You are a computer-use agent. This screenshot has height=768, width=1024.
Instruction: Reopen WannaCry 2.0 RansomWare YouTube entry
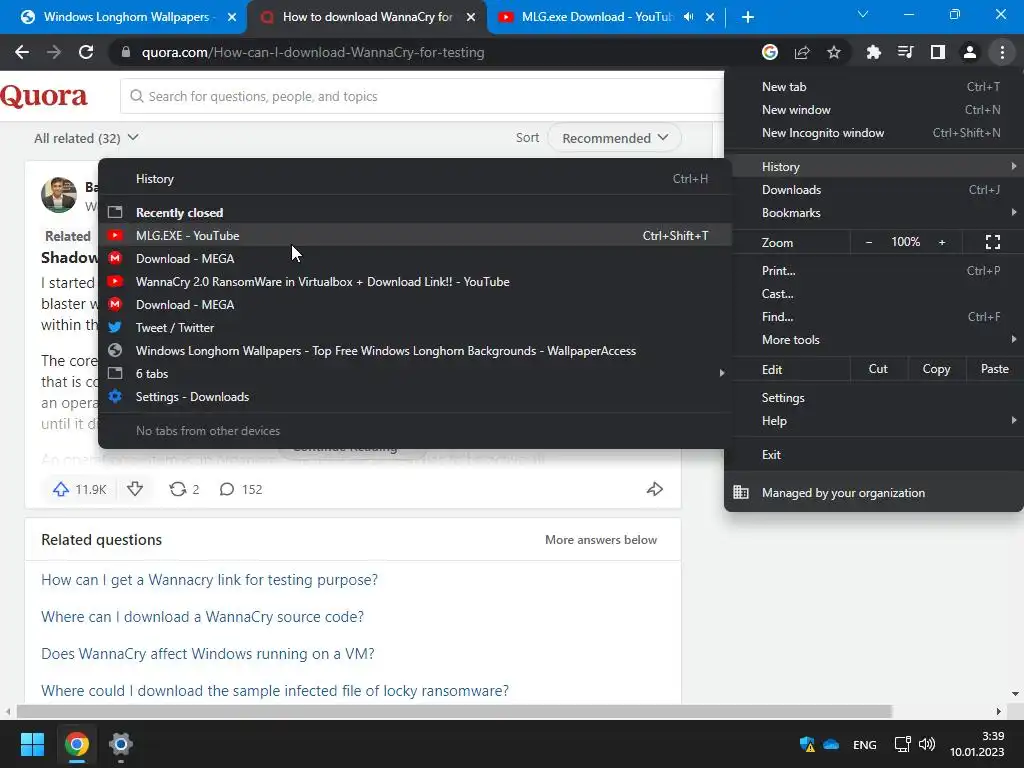(416, 281)
